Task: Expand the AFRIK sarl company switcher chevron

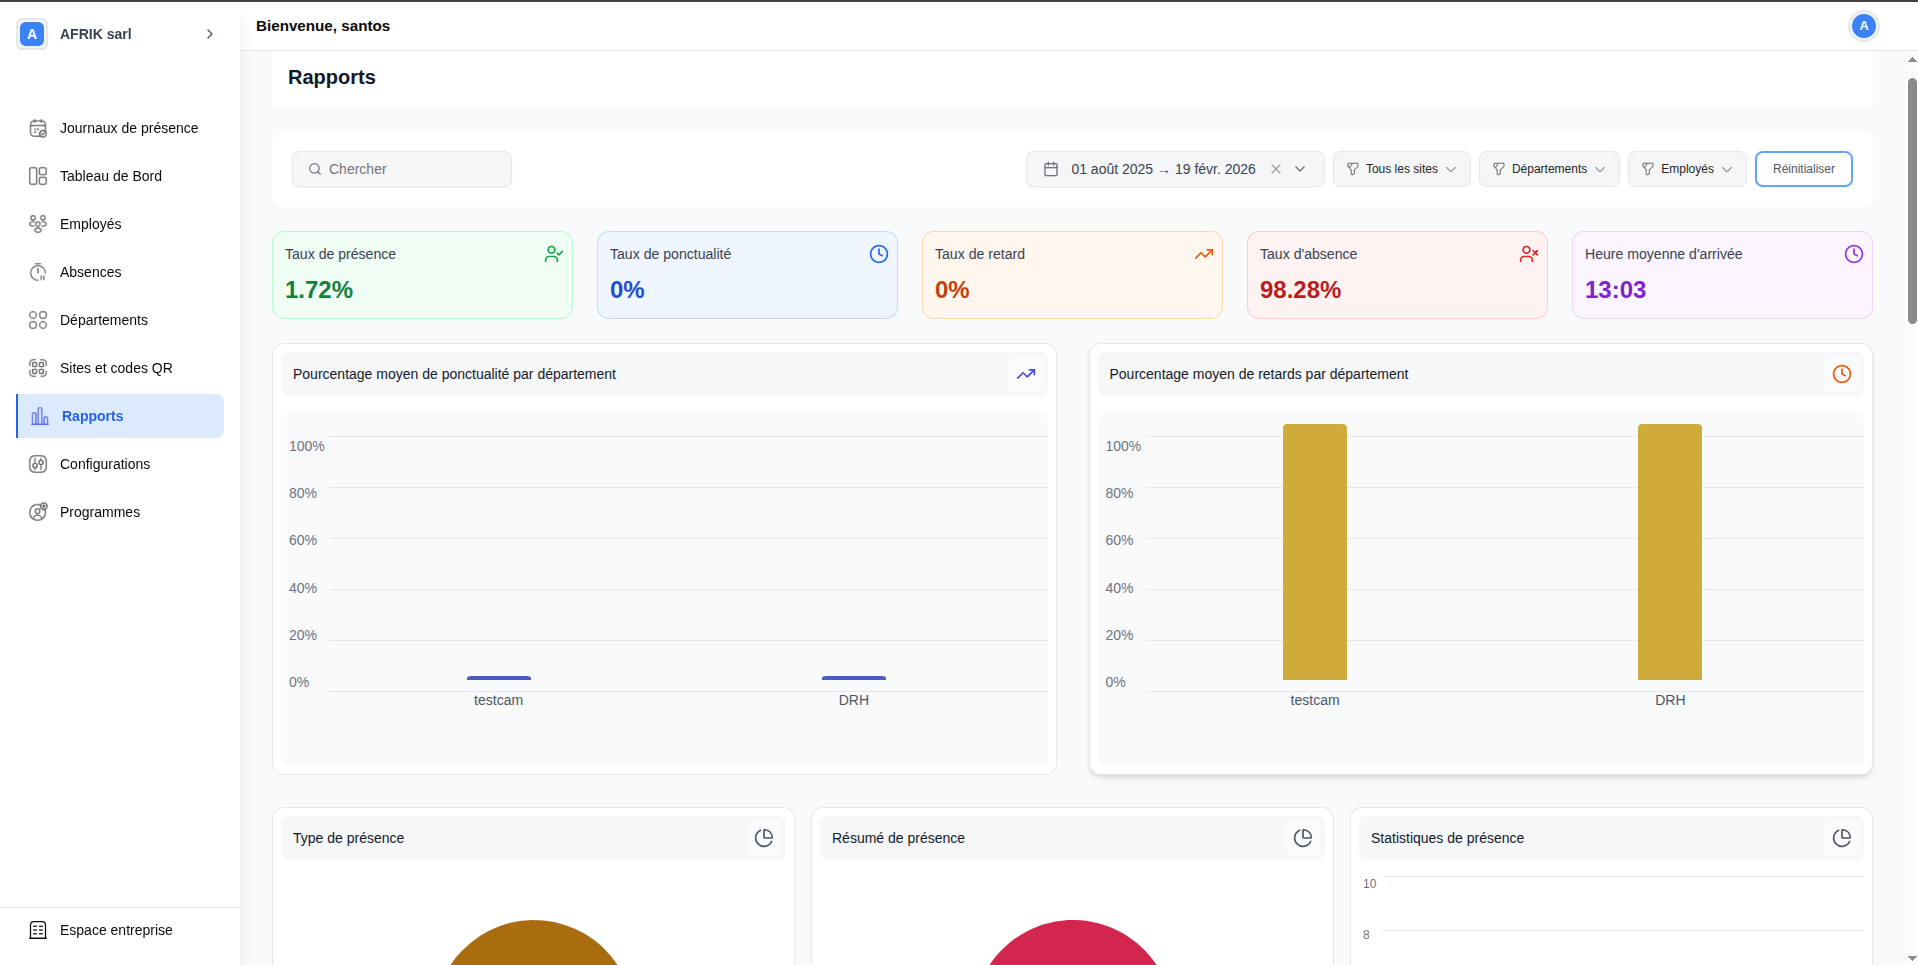Action: [210, 34]
